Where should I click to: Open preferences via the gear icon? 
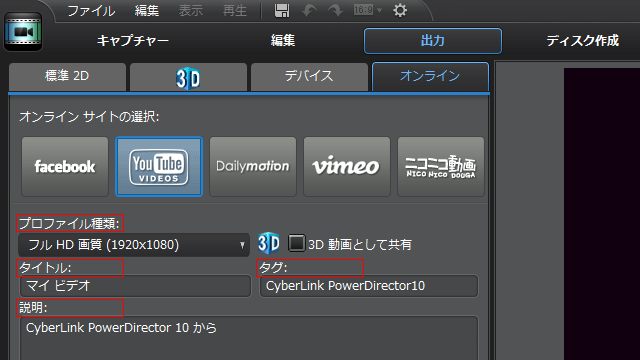[400, 10]
